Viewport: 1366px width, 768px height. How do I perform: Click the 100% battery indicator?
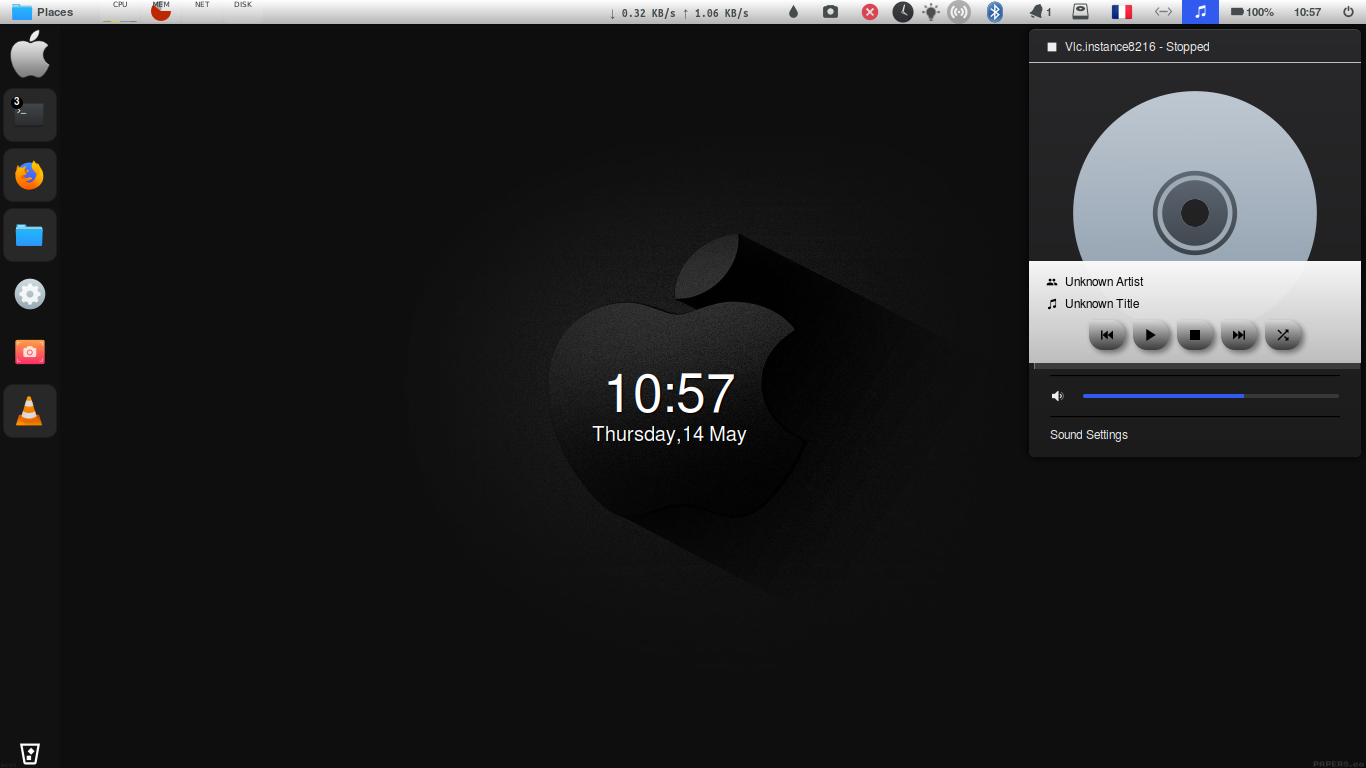[1252, 12]
